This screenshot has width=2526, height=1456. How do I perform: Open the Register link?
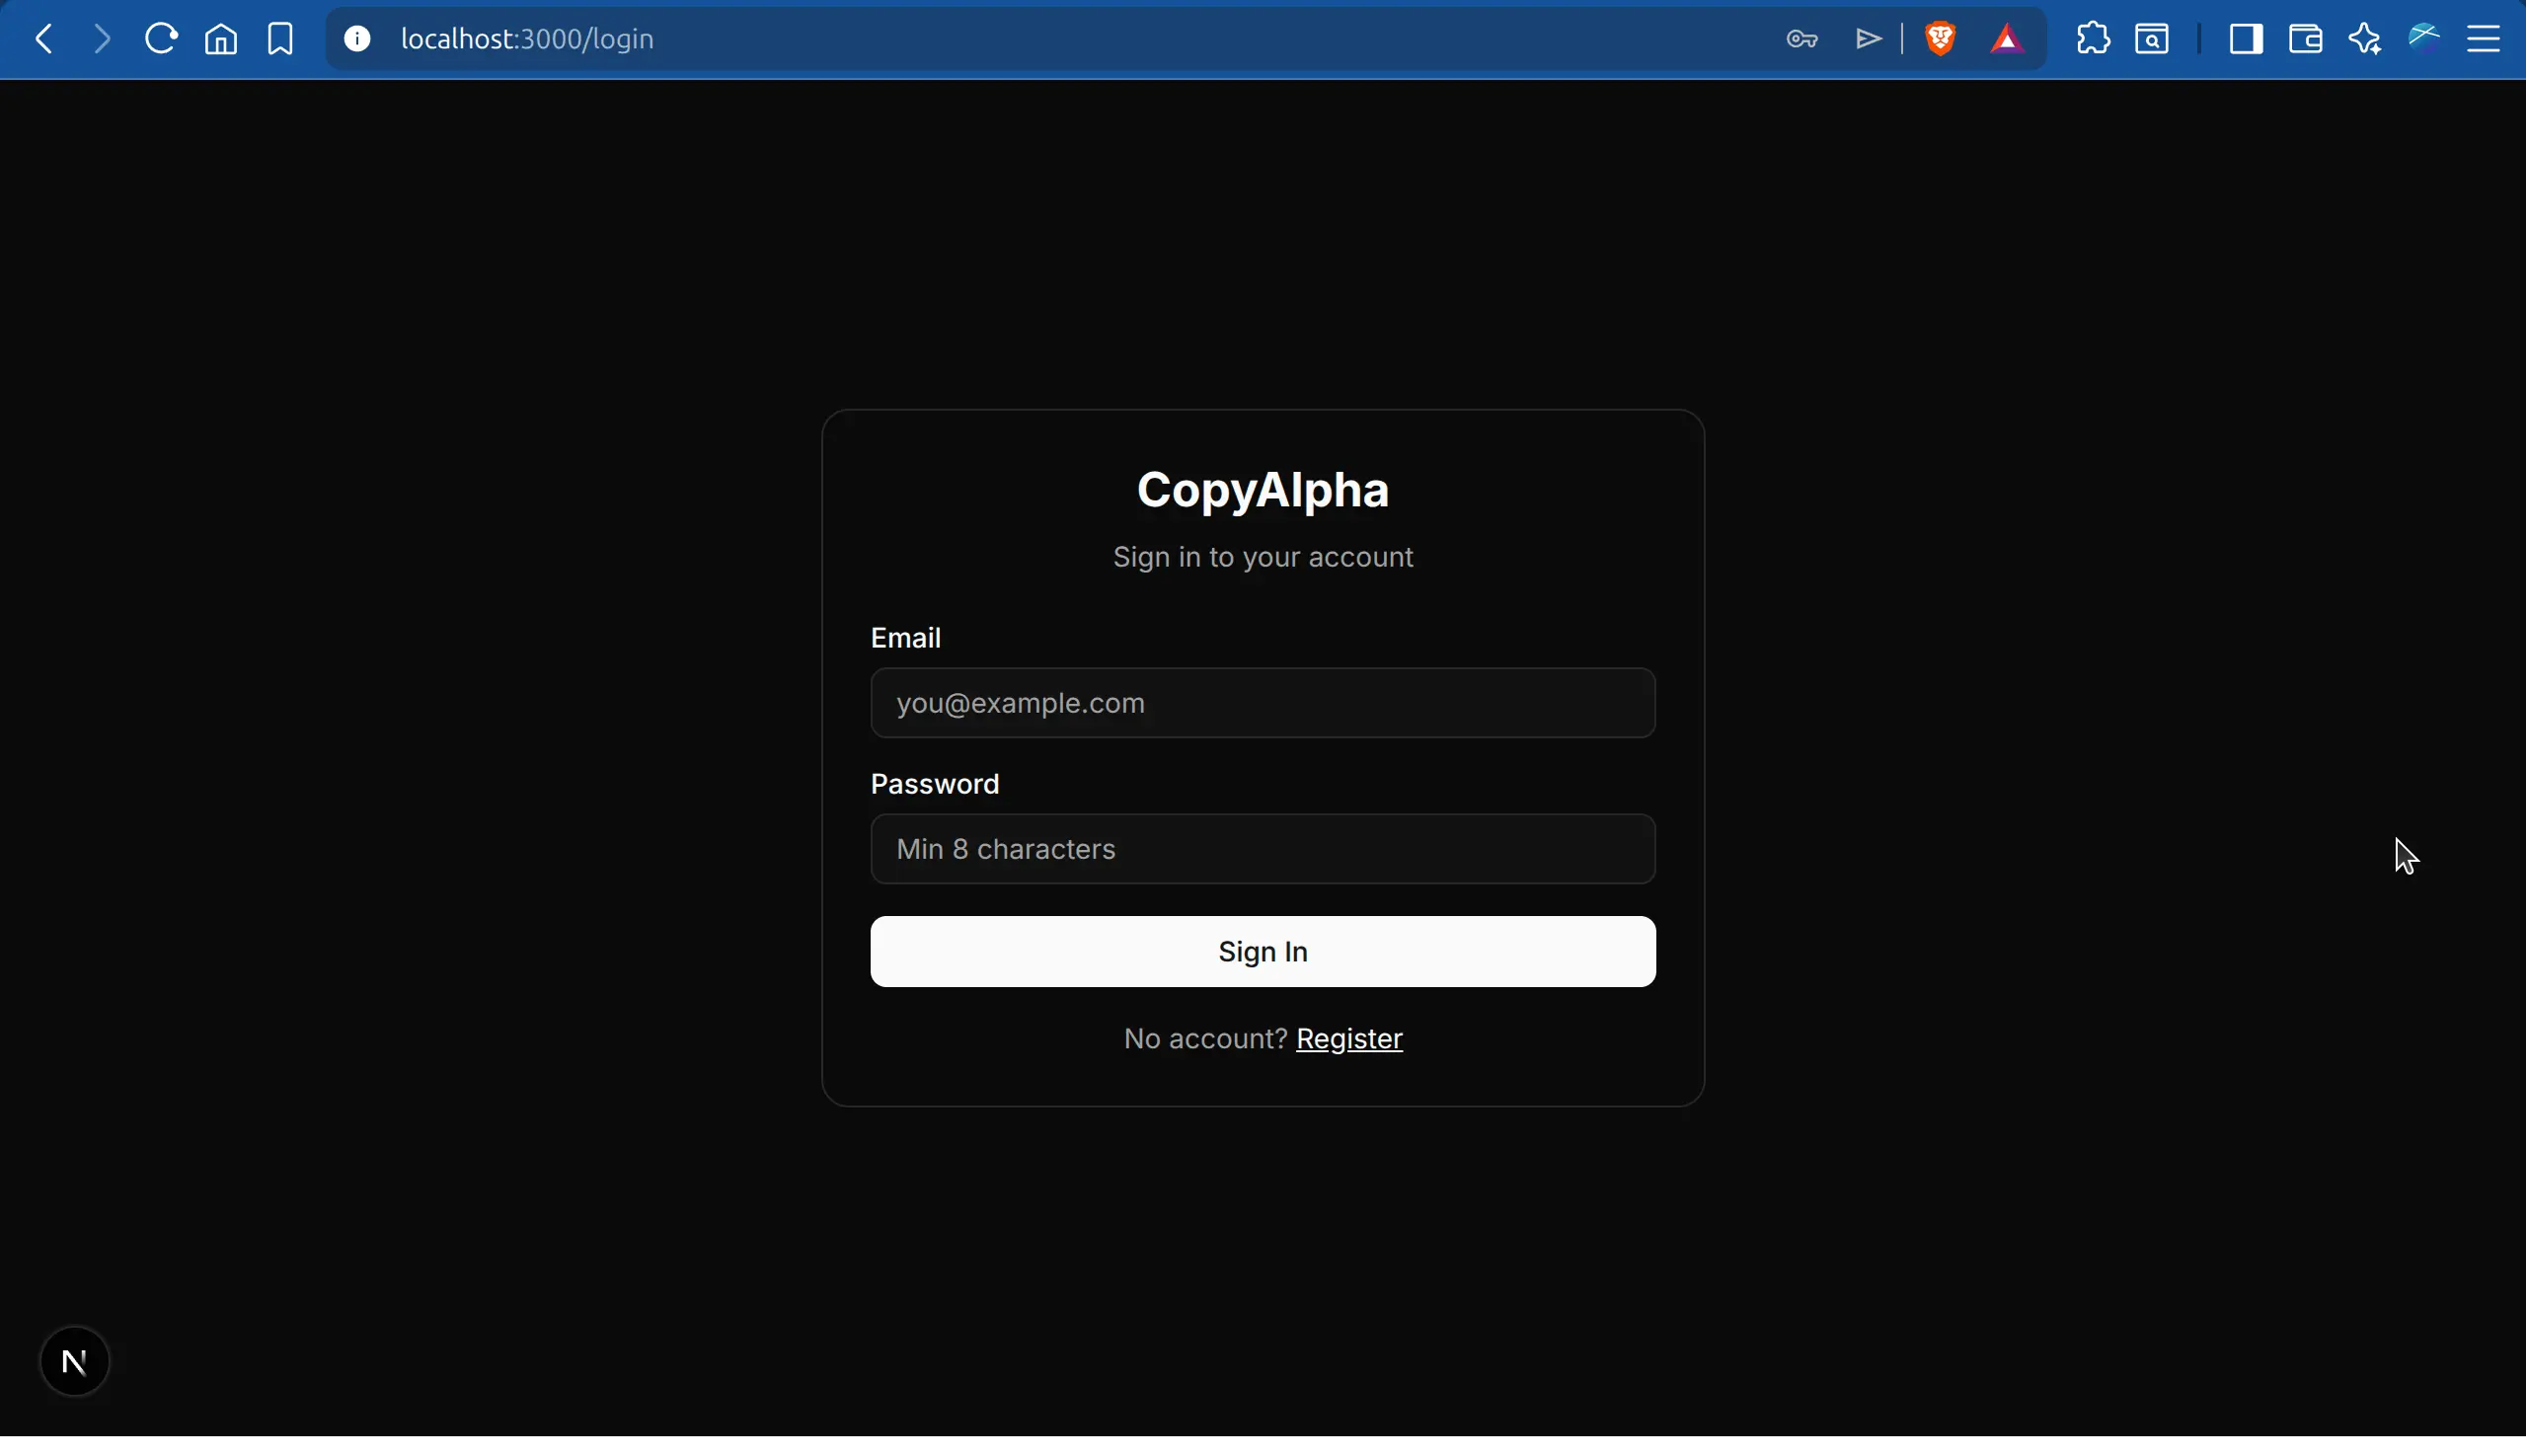coord(1349,1038)
